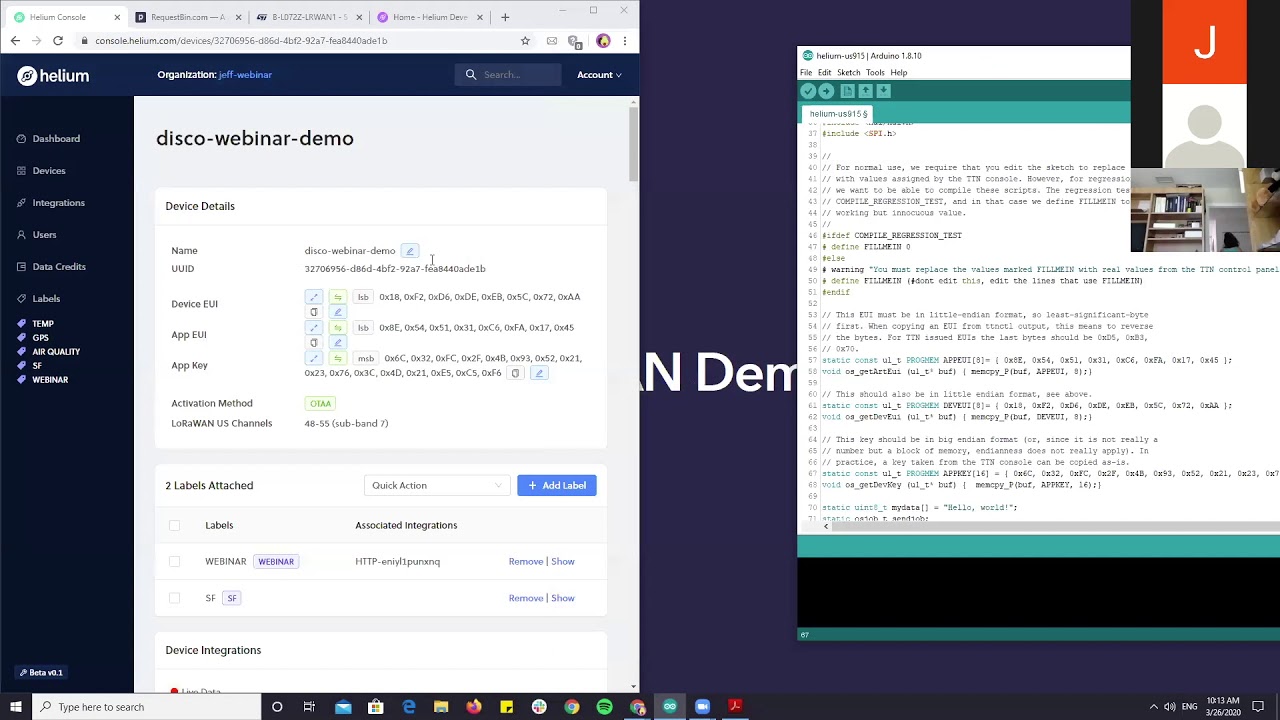
Task: Open a sketch via Arduino toolbar
Action: click(866, 91)
